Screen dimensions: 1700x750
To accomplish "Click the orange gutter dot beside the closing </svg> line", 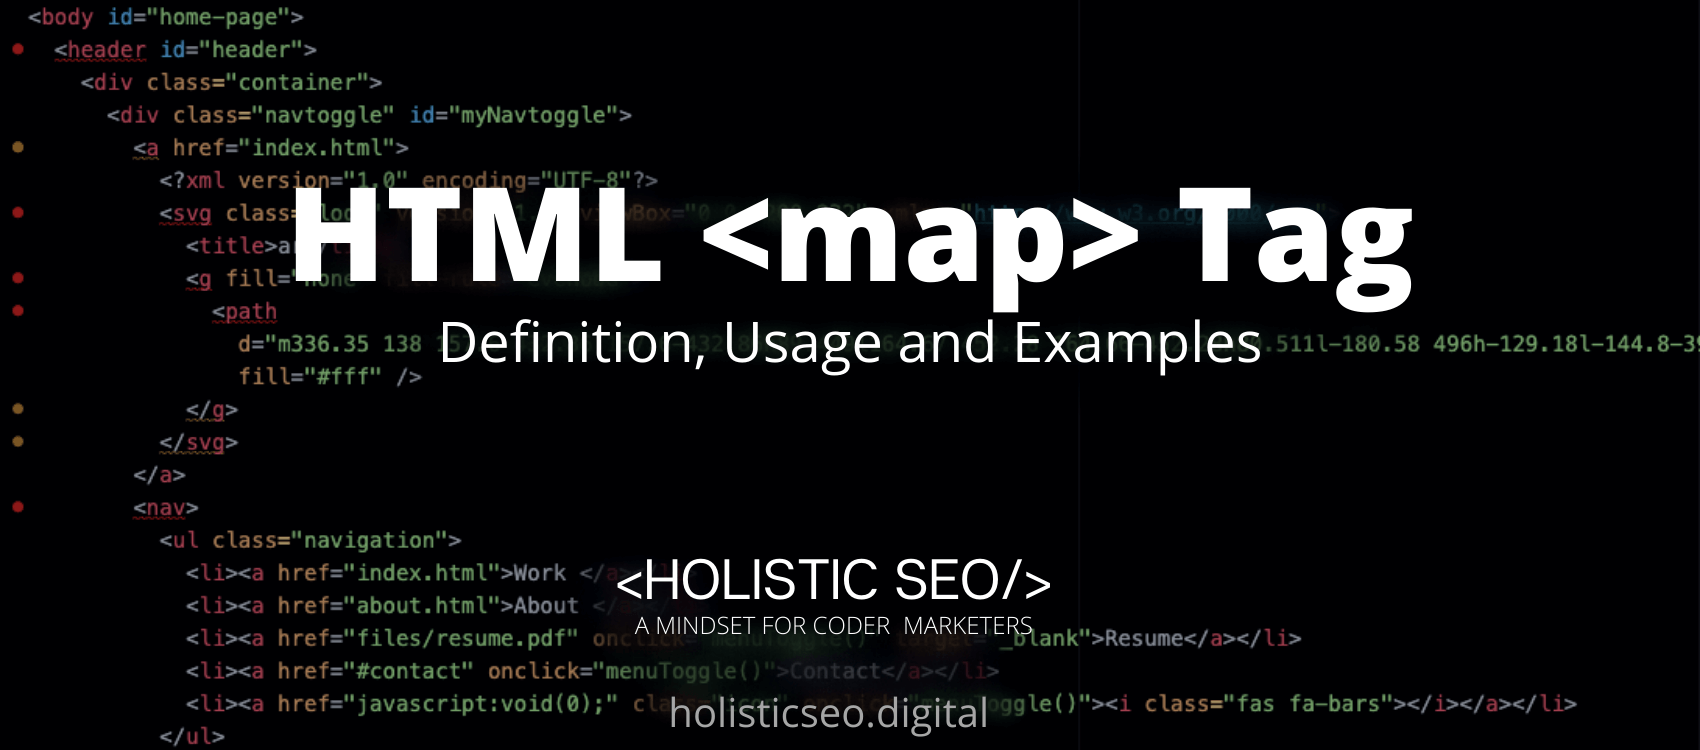I will (x=18, y=441).
